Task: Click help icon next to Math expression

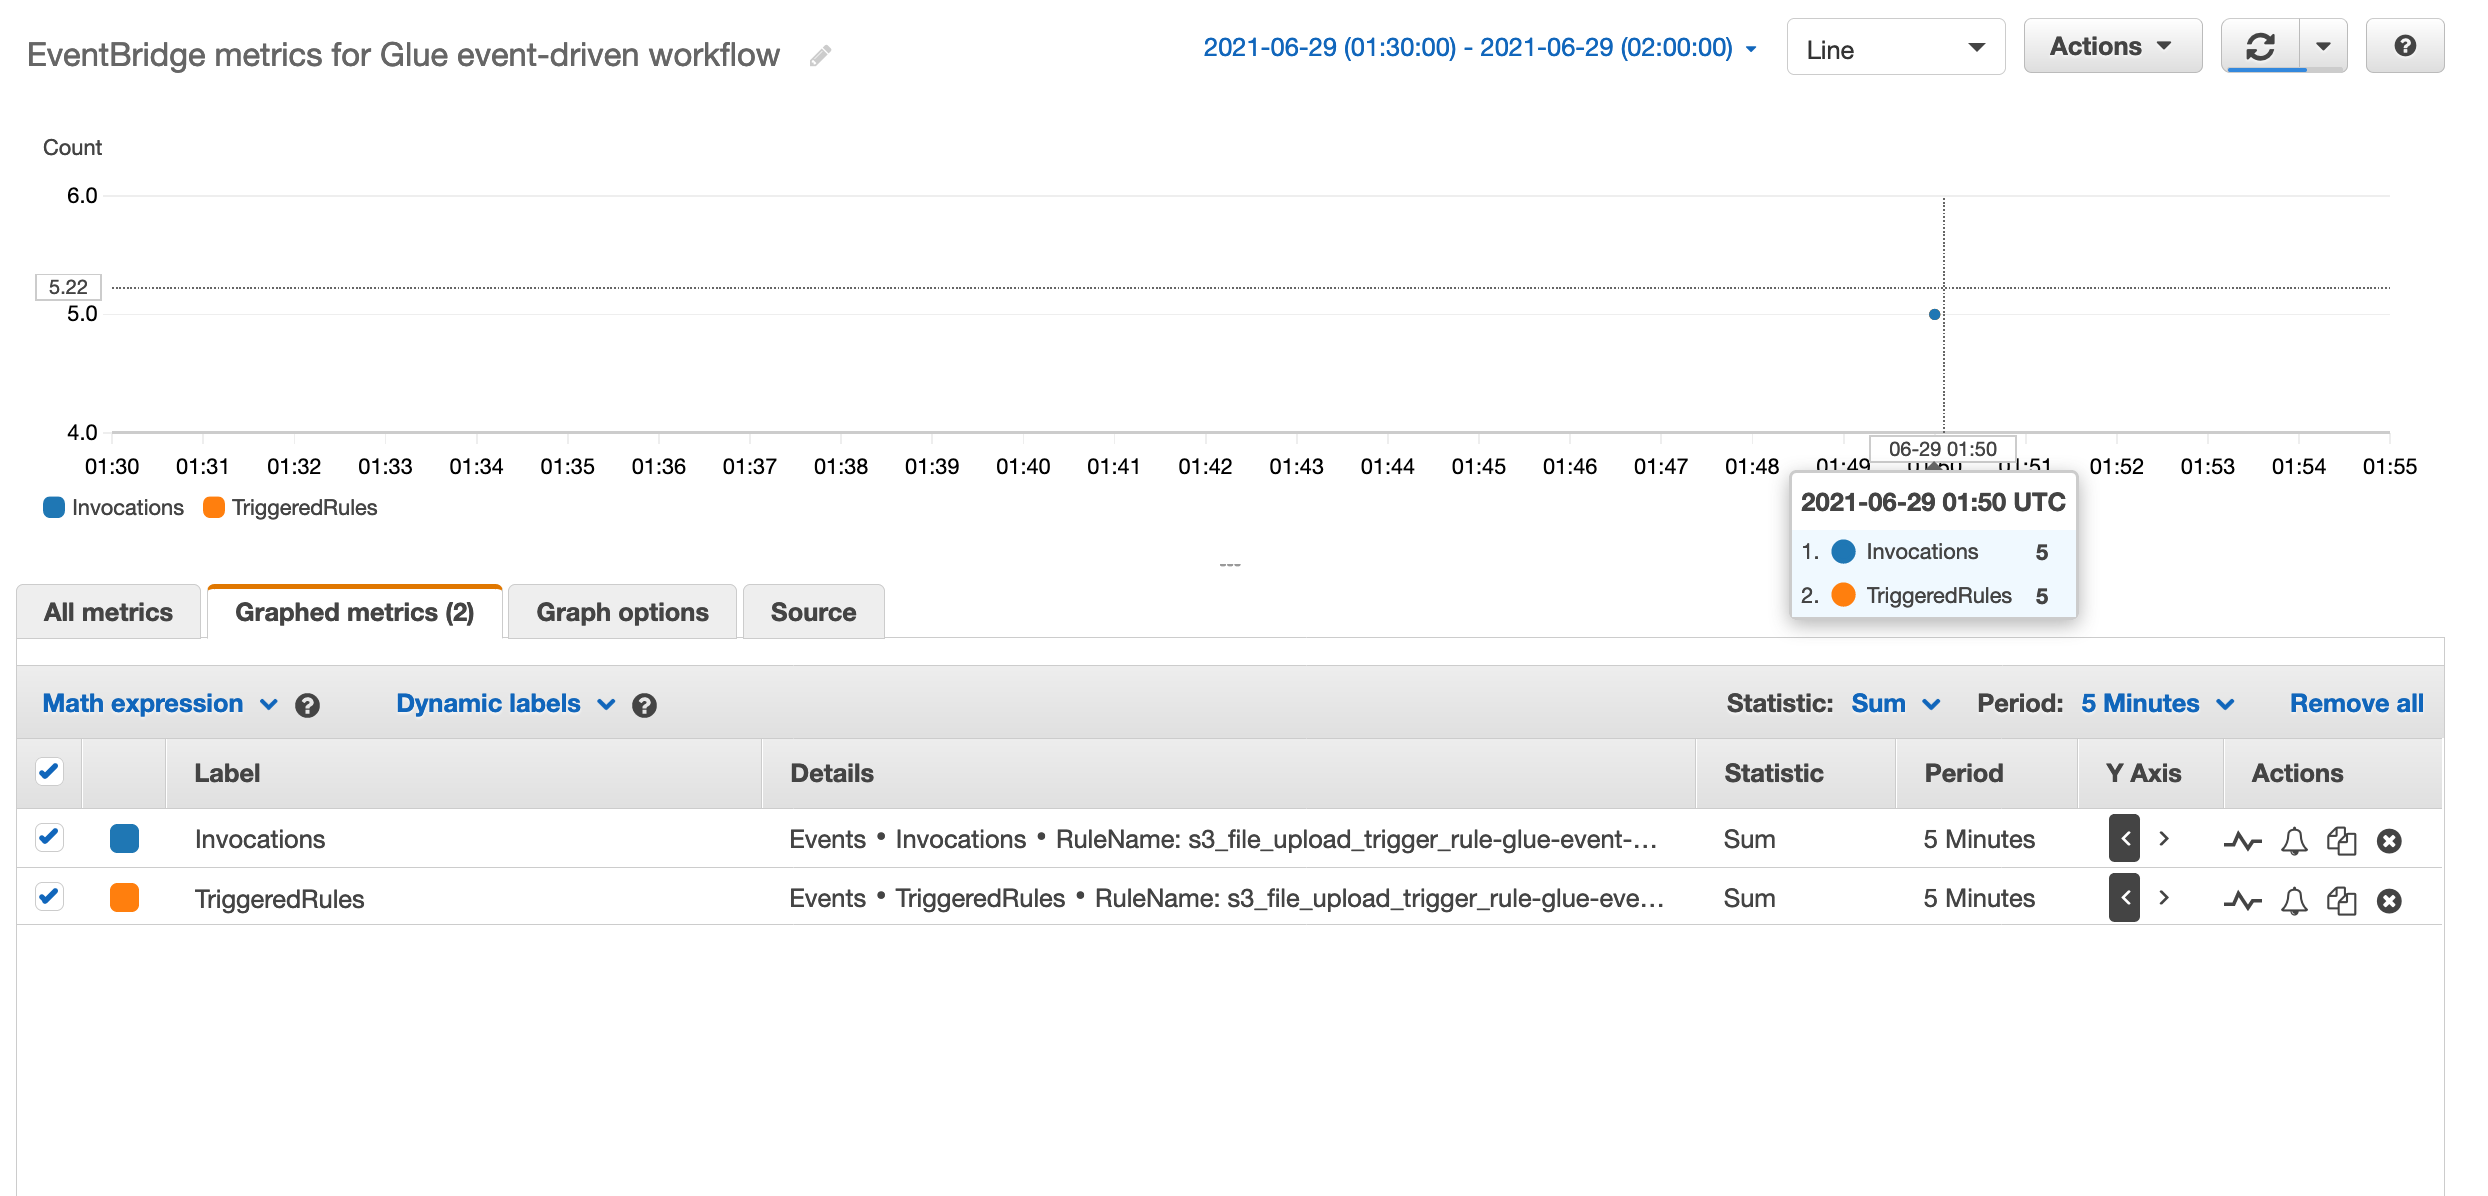Action: (x=307, y=706)
